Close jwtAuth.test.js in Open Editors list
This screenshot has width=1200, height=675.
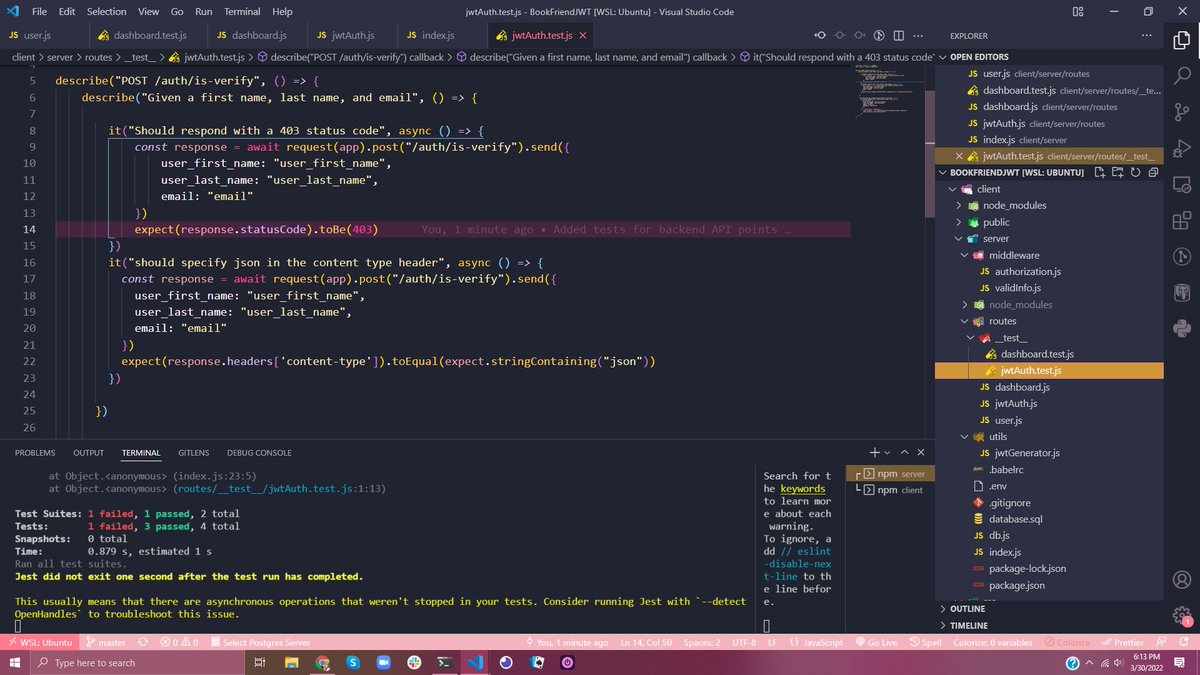point(960,156)
